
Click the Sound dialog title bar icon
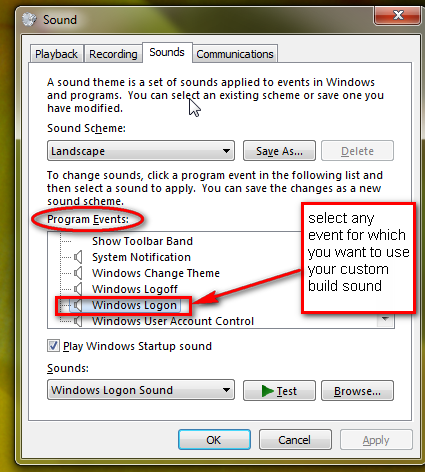point(29,20)
